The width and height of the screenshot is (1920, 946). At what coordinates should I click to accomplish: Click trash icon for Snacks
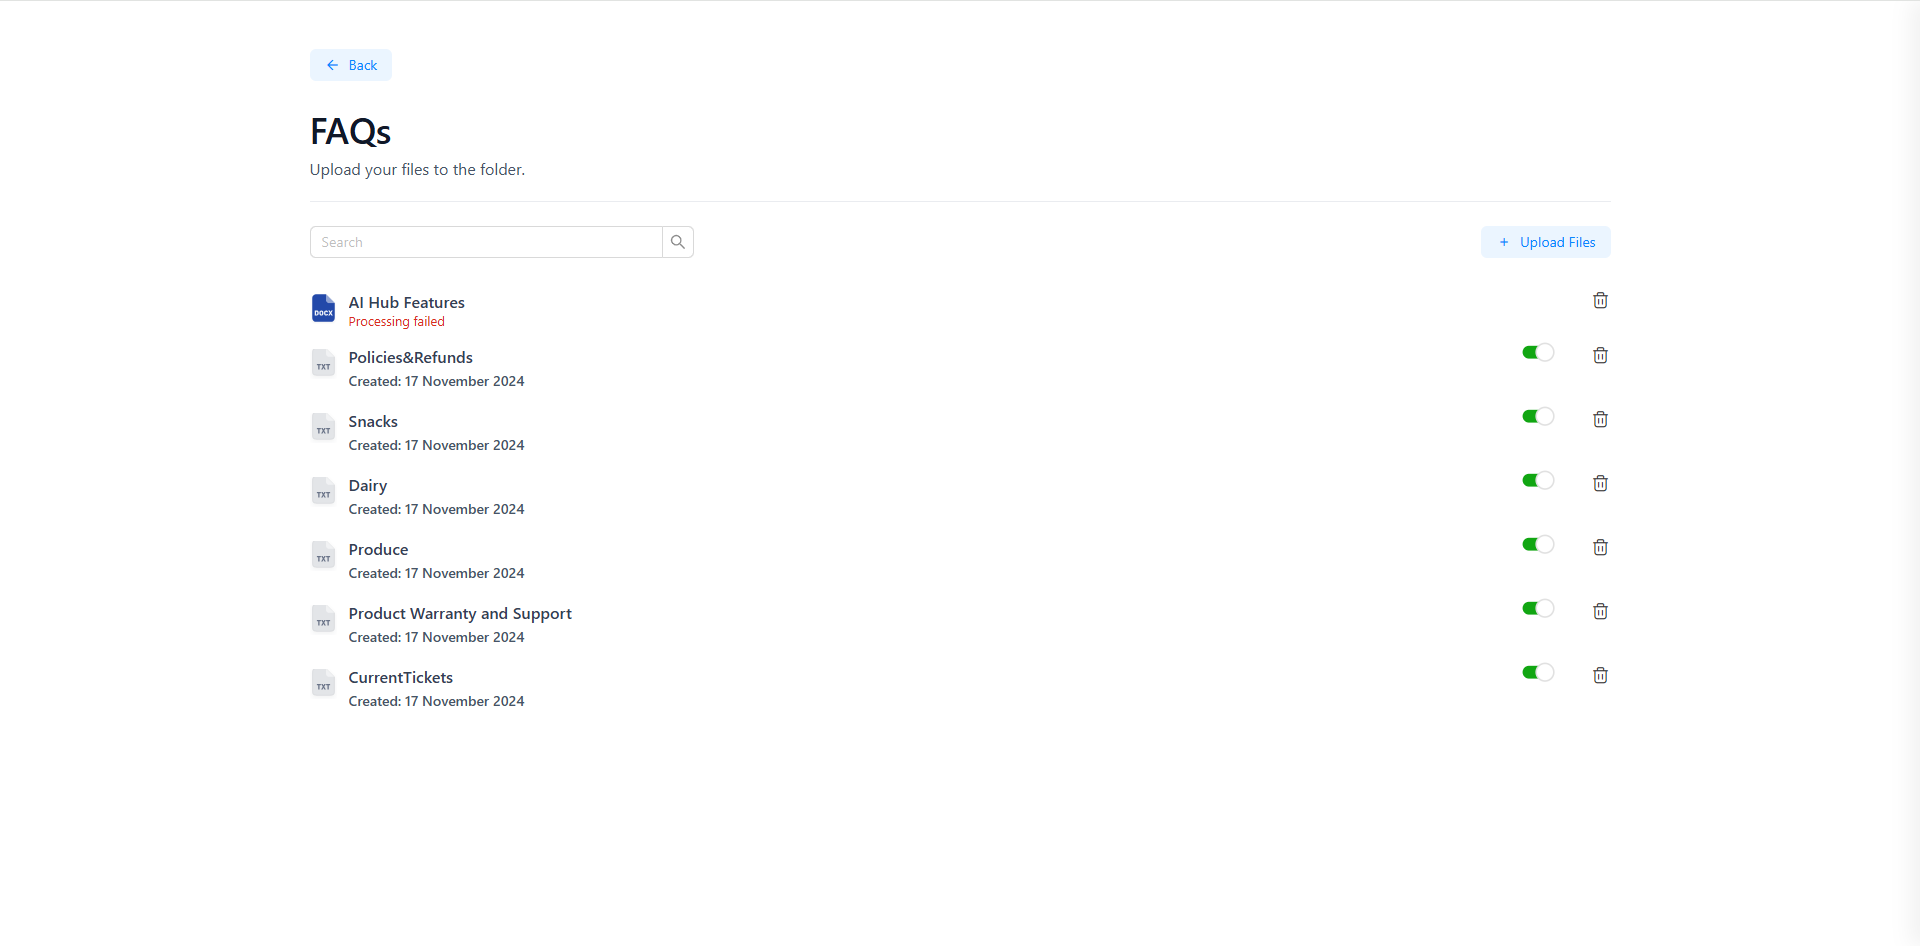tap(1600, 419)
